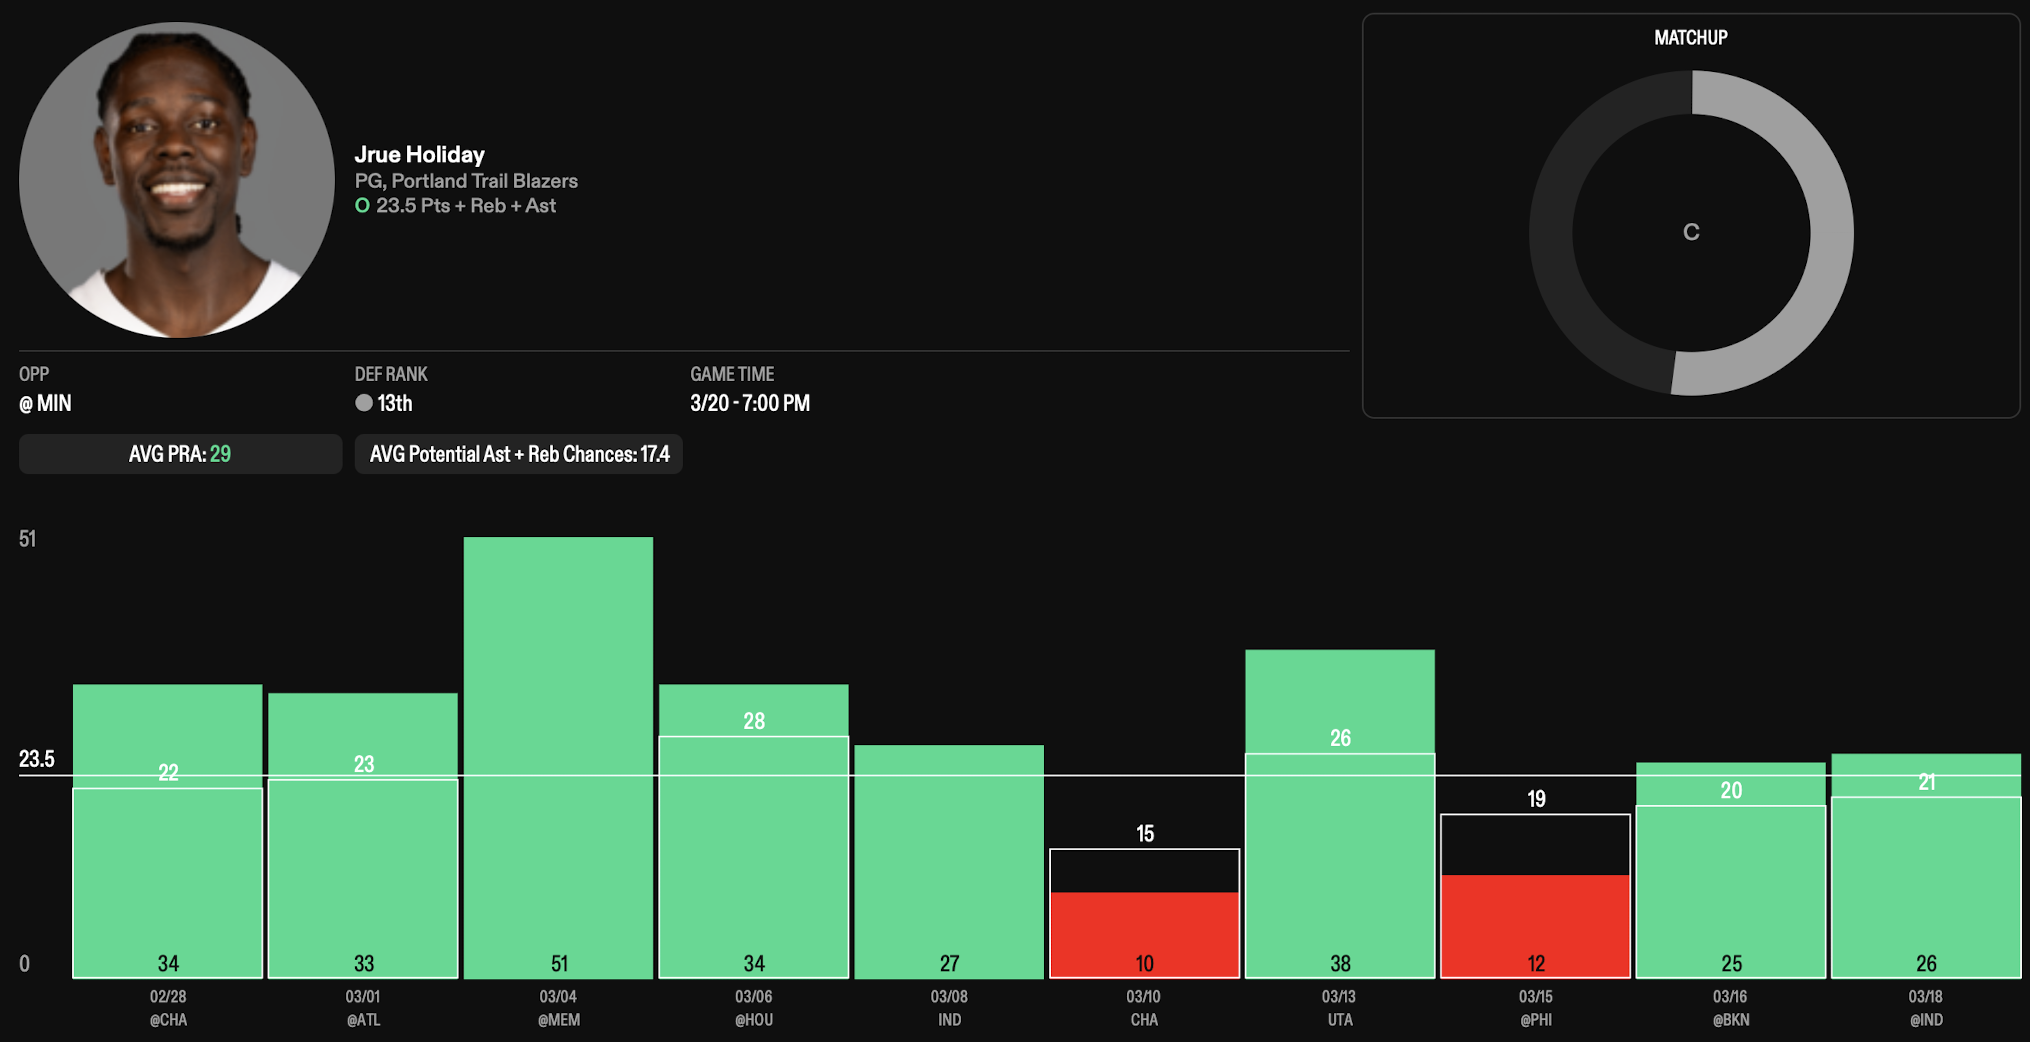Click the MATCHUP panel title
This screenshot has width=2030, height=1042.
1690,38
